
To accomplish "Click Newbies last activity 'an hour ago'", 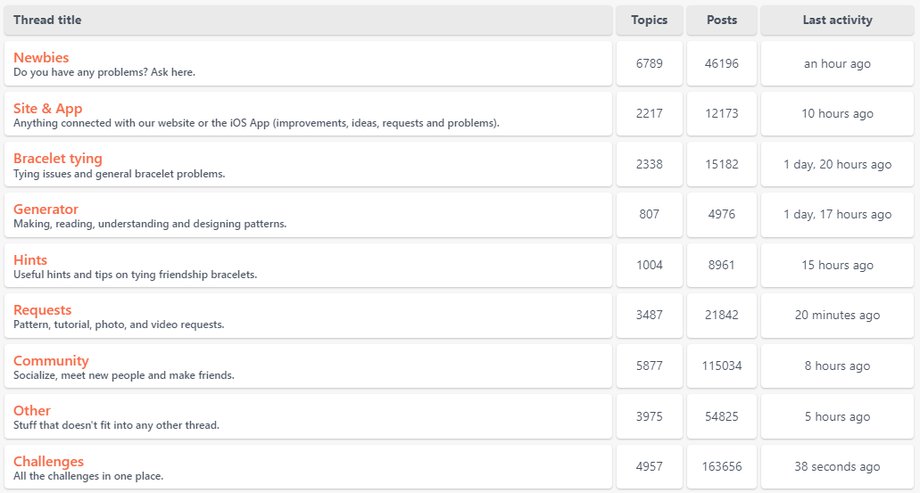I will coord(837,64).
